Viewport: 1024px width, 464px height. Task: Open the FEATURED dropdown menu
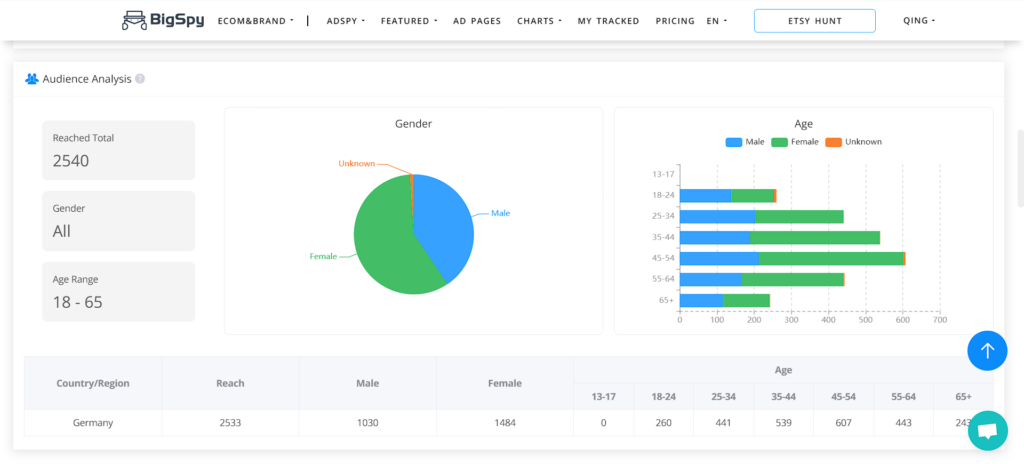point(409,21)
